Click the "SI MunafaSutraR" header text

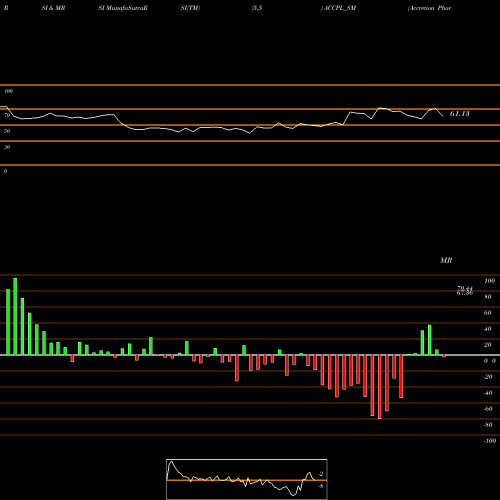click(x=123, y=8)
